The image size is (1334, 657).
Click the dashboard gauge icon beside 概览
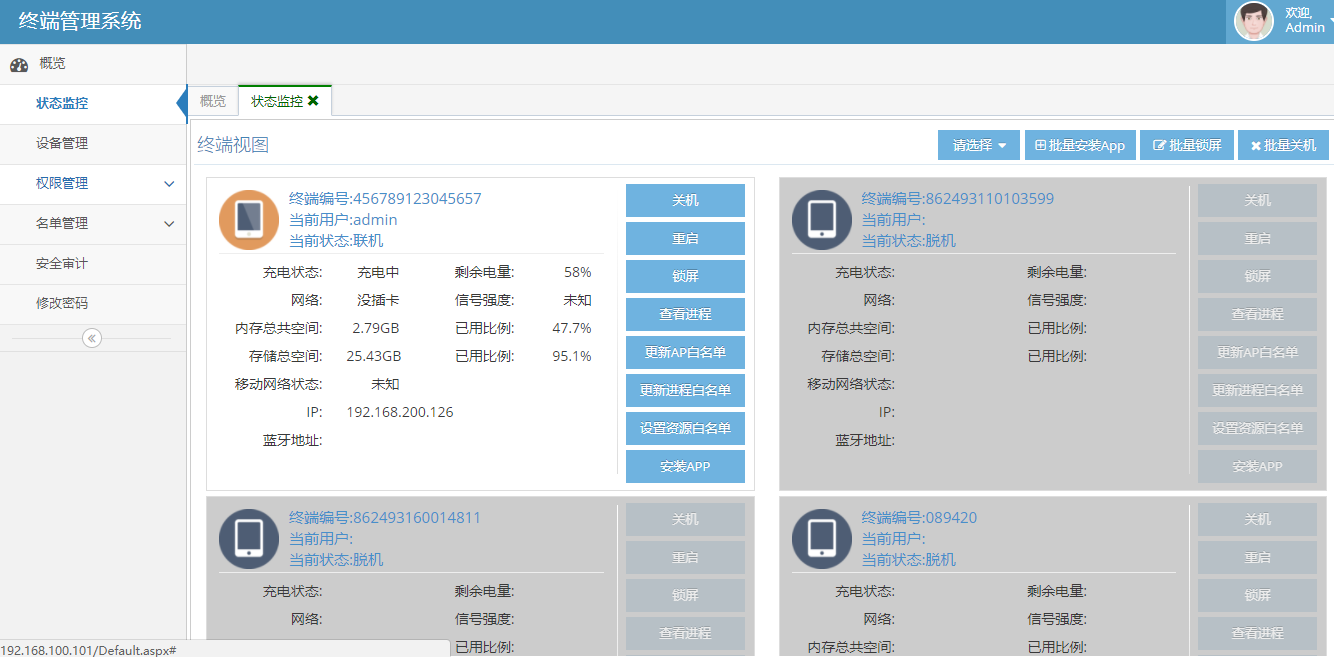19,65
